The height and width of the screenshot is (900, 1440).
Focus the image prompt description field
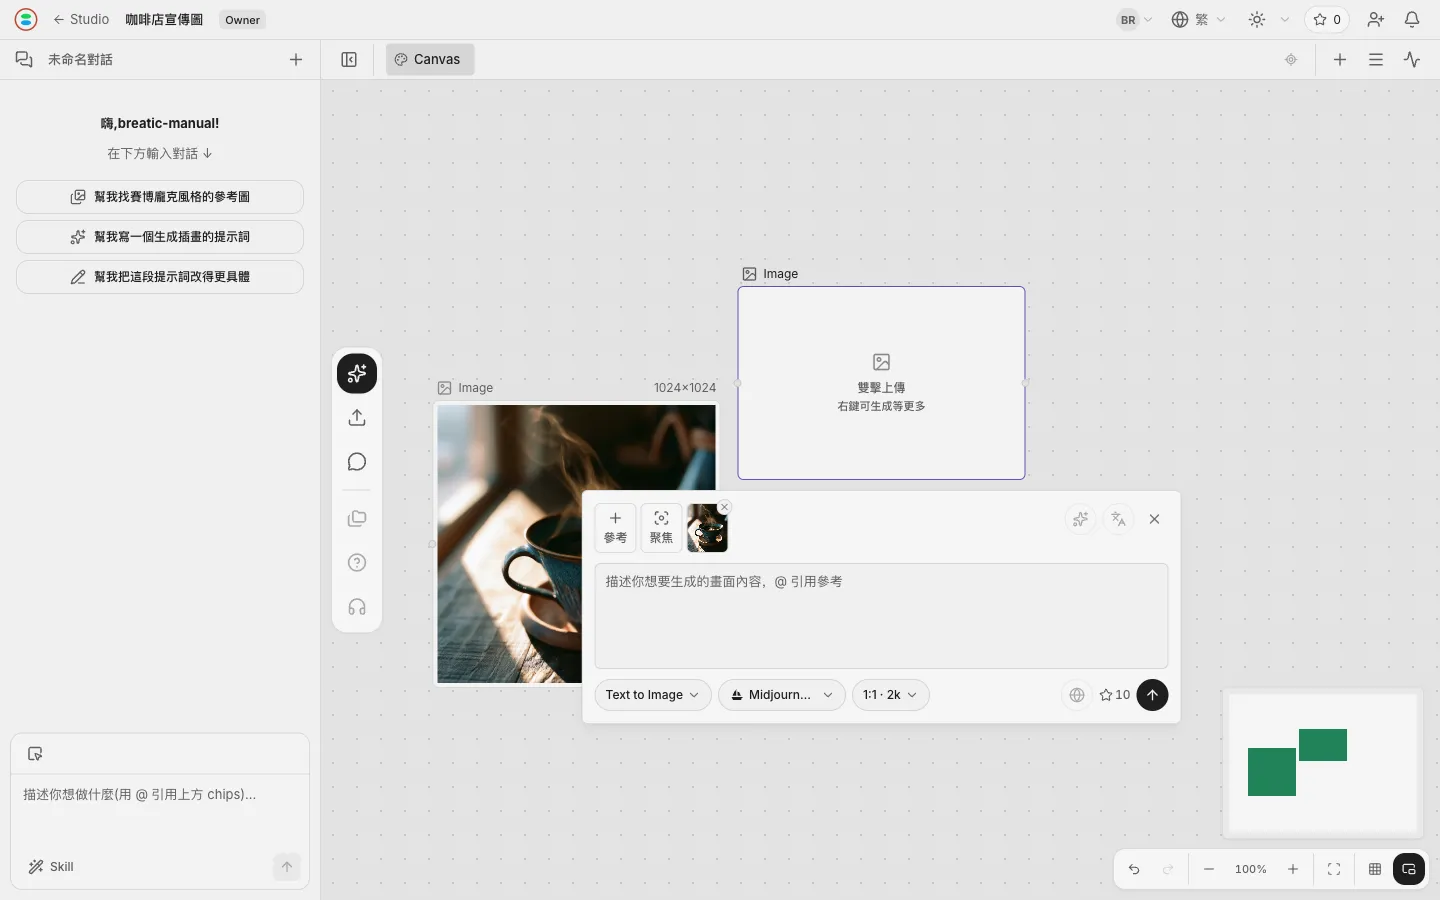(881, 616)
